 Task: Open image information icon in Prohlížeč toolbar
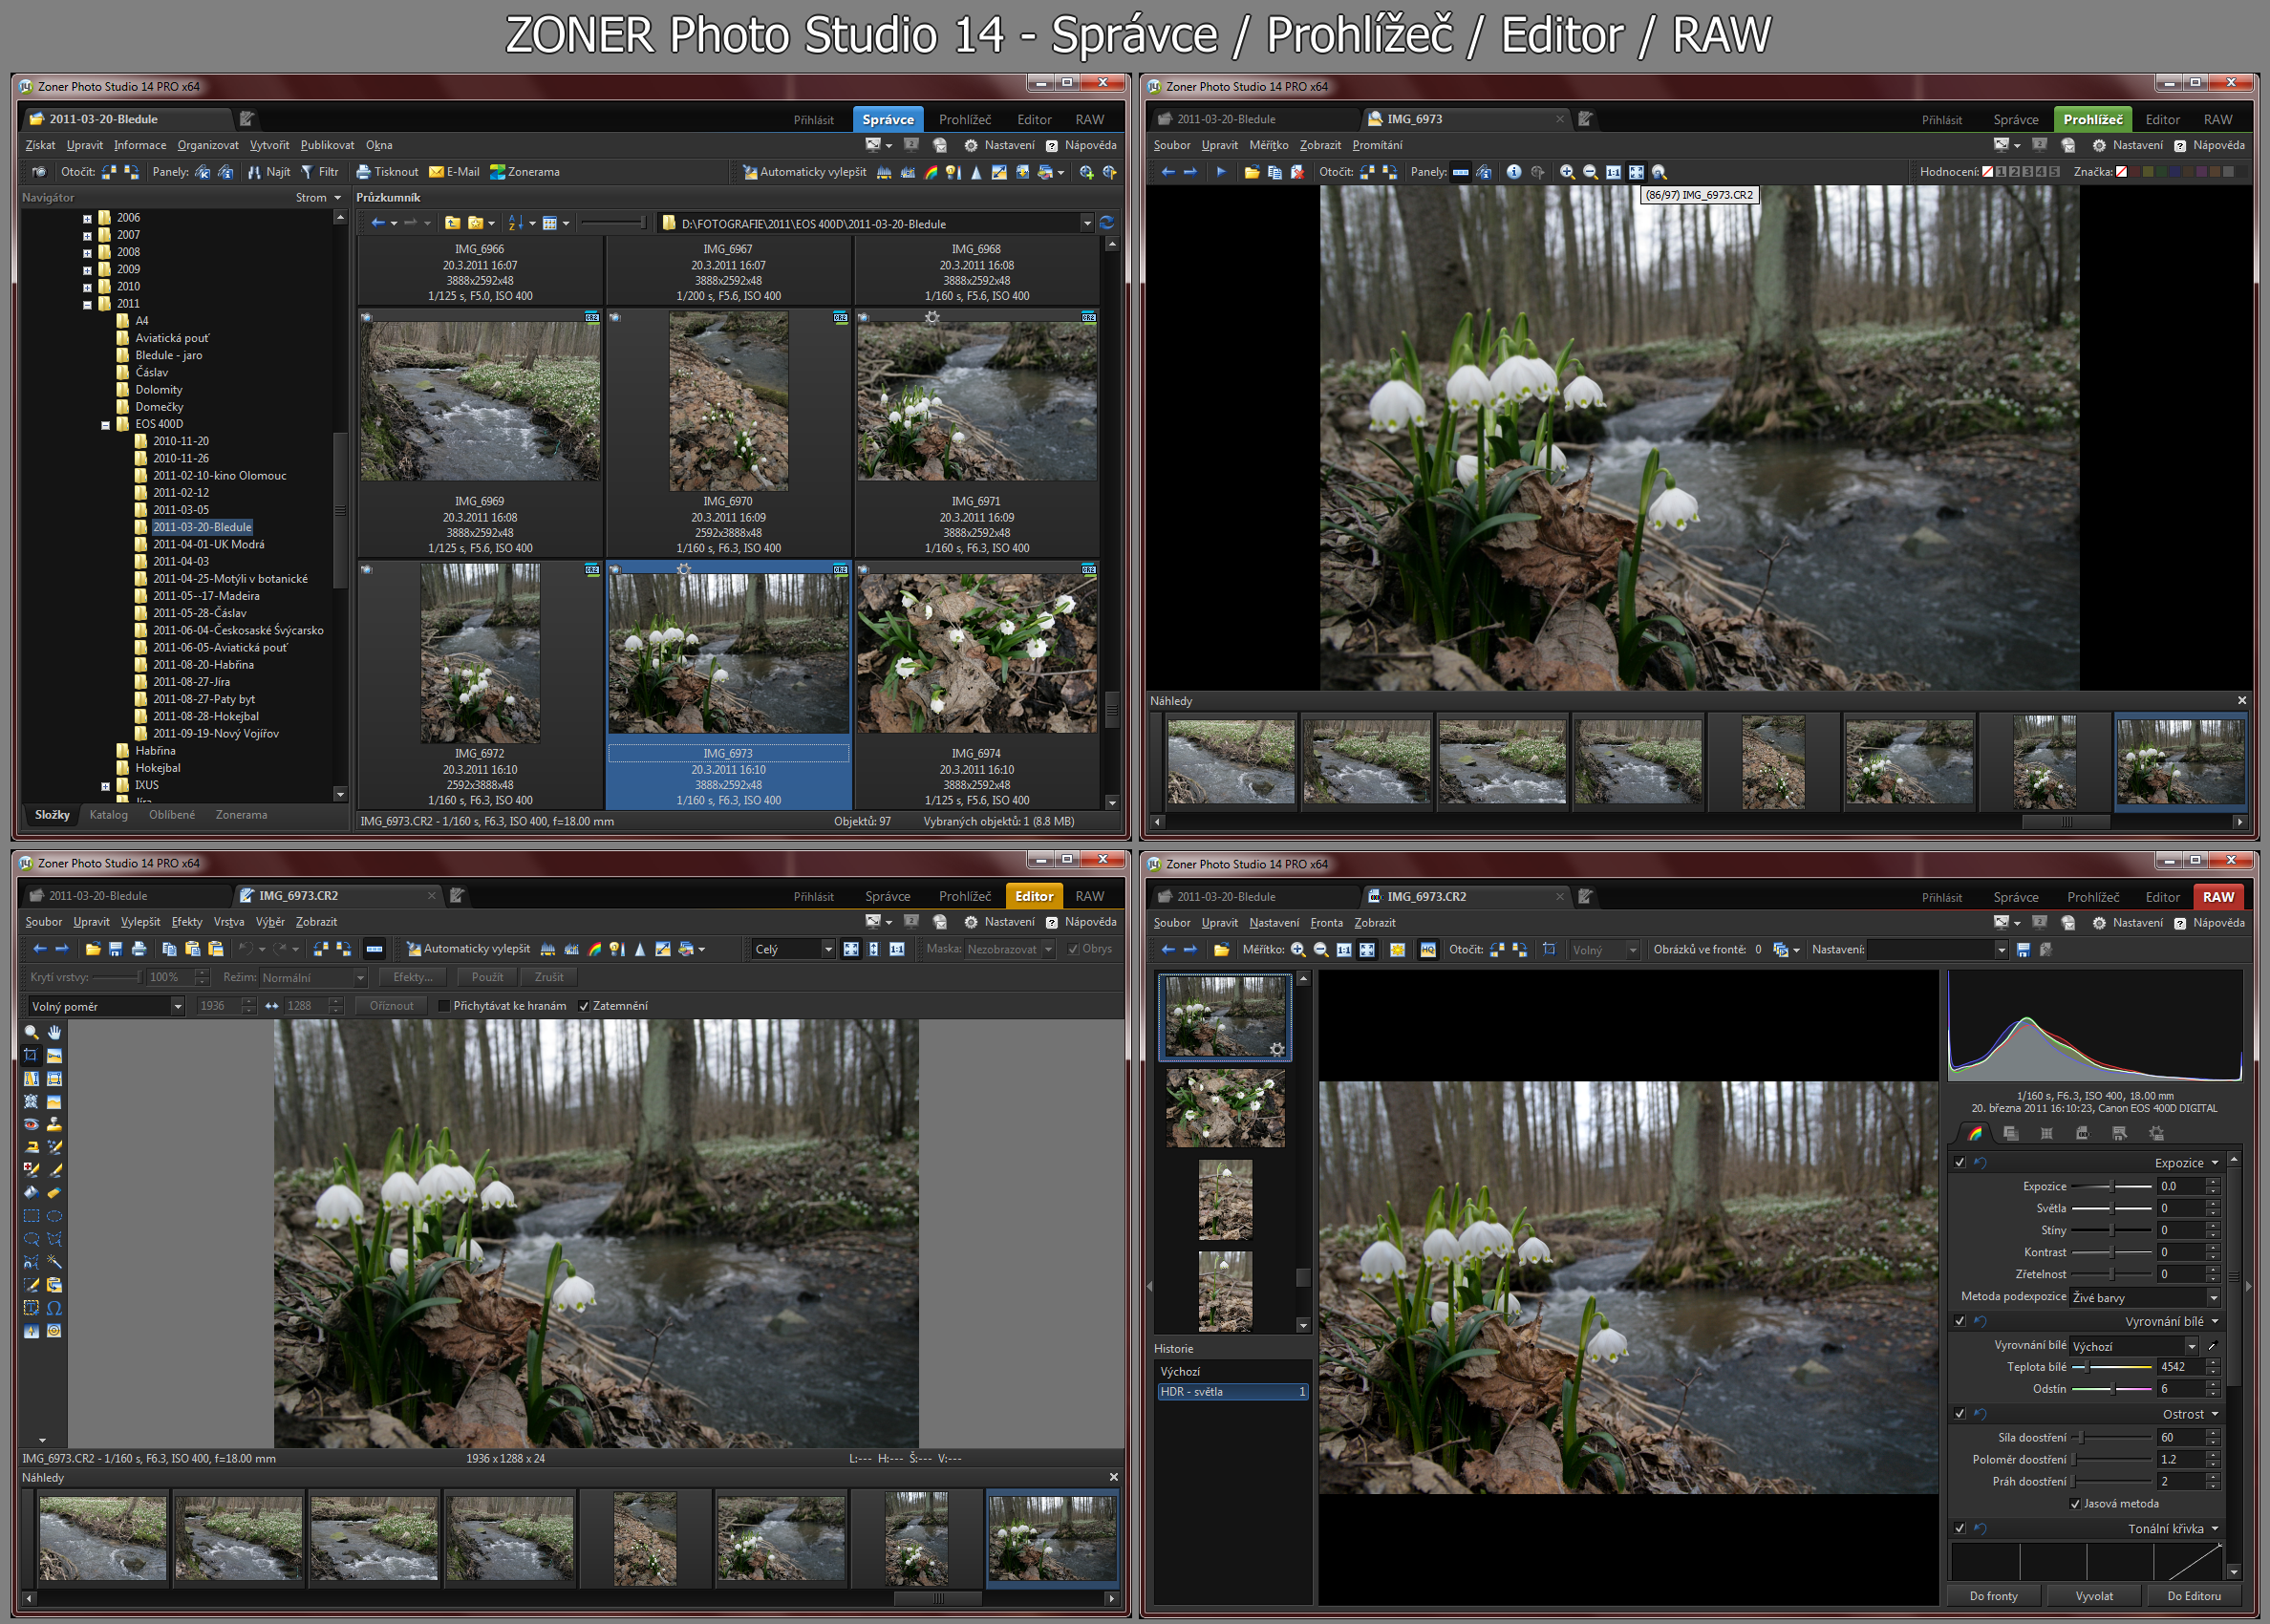tap(1514, 172)
